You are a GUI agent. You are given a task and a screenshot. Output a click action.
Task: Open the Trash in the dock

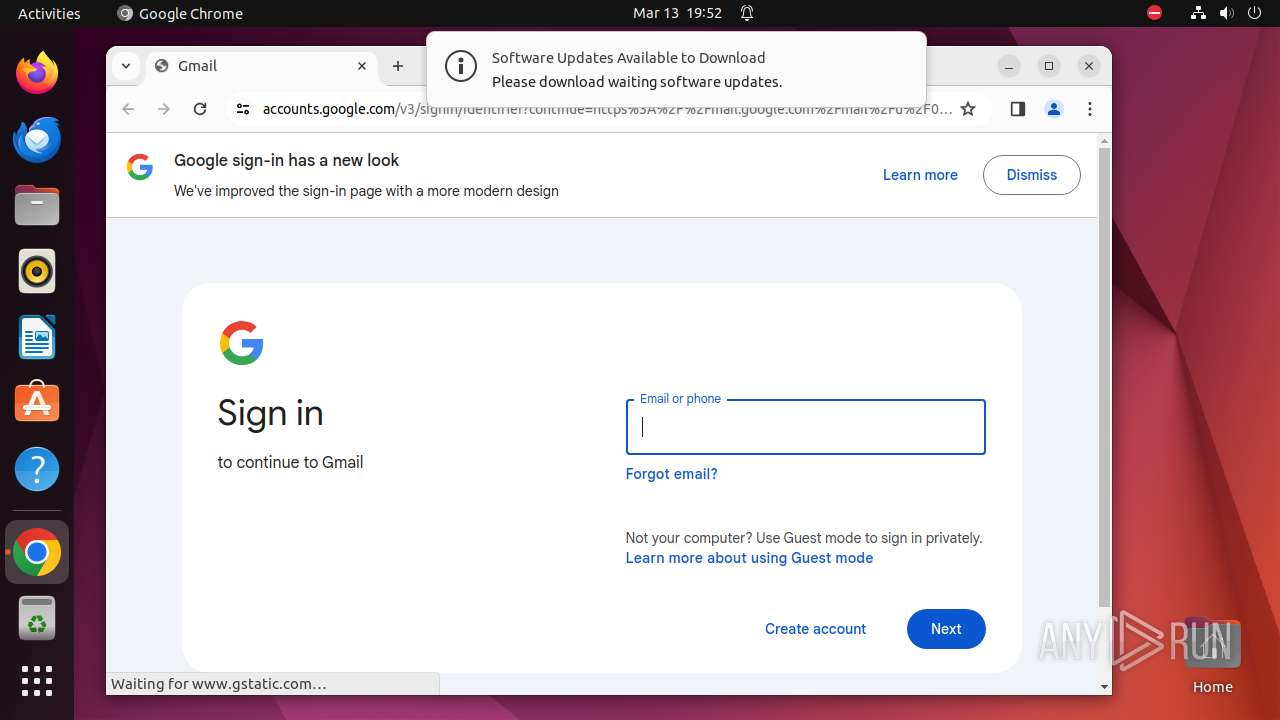37,618
